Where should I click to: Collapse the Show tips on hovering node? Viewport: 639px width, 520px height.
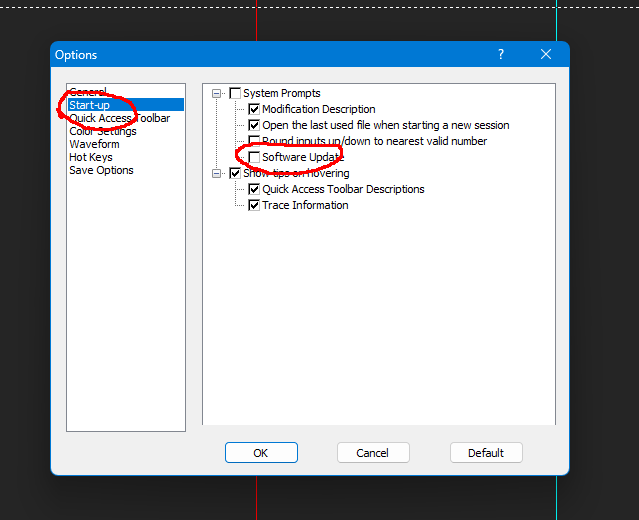click(216, 173)
